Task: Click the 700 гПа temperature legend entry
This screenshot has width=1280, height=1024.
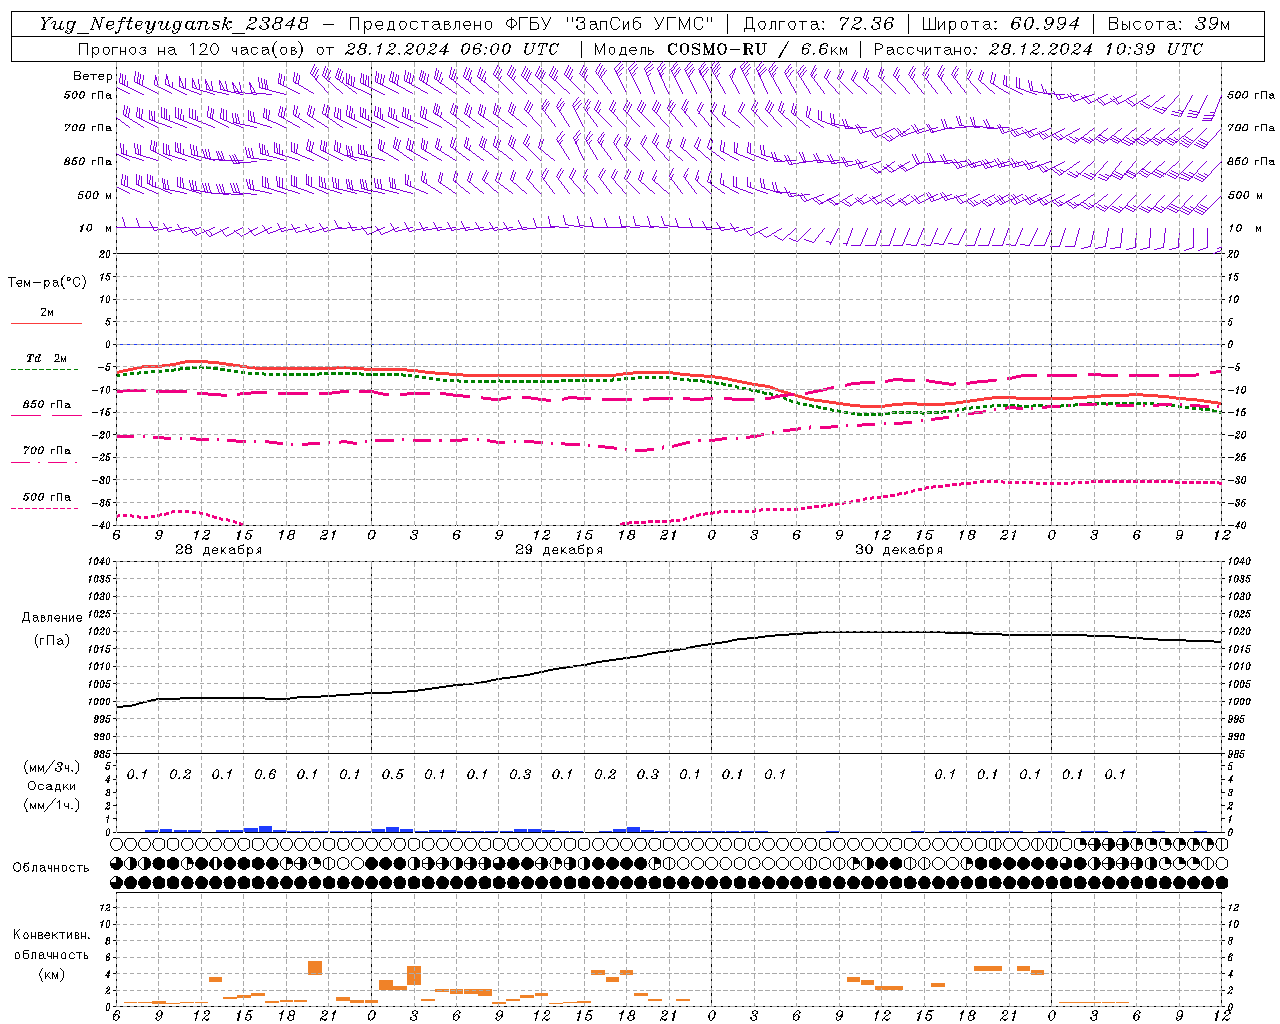Action: 47,450
